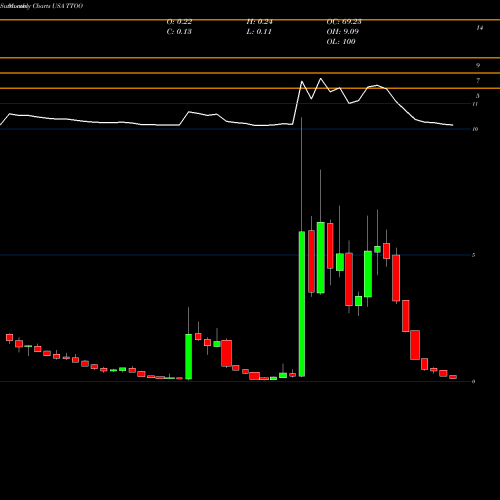The width and height of the screenshot is (500, 500).
Task: Click the "10" axis label
Action: point(475,129)
